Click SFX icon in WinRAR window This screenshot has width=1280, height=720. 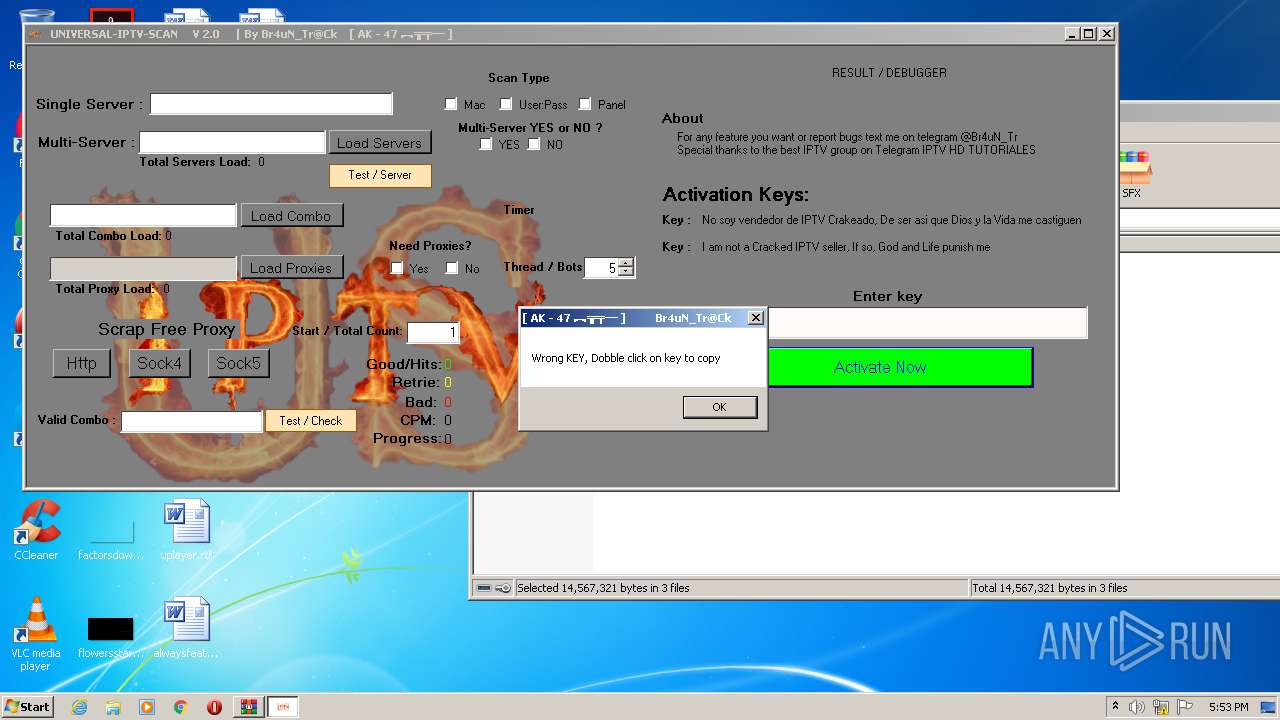1132,175
